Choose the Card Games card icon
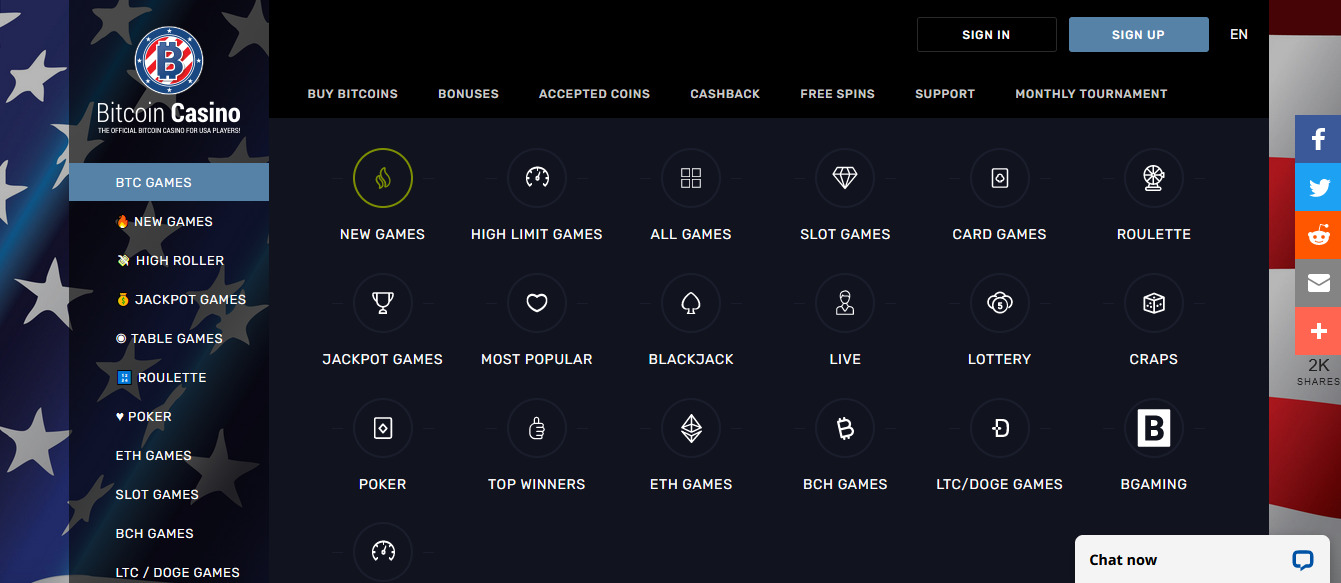 coord(999,178)
